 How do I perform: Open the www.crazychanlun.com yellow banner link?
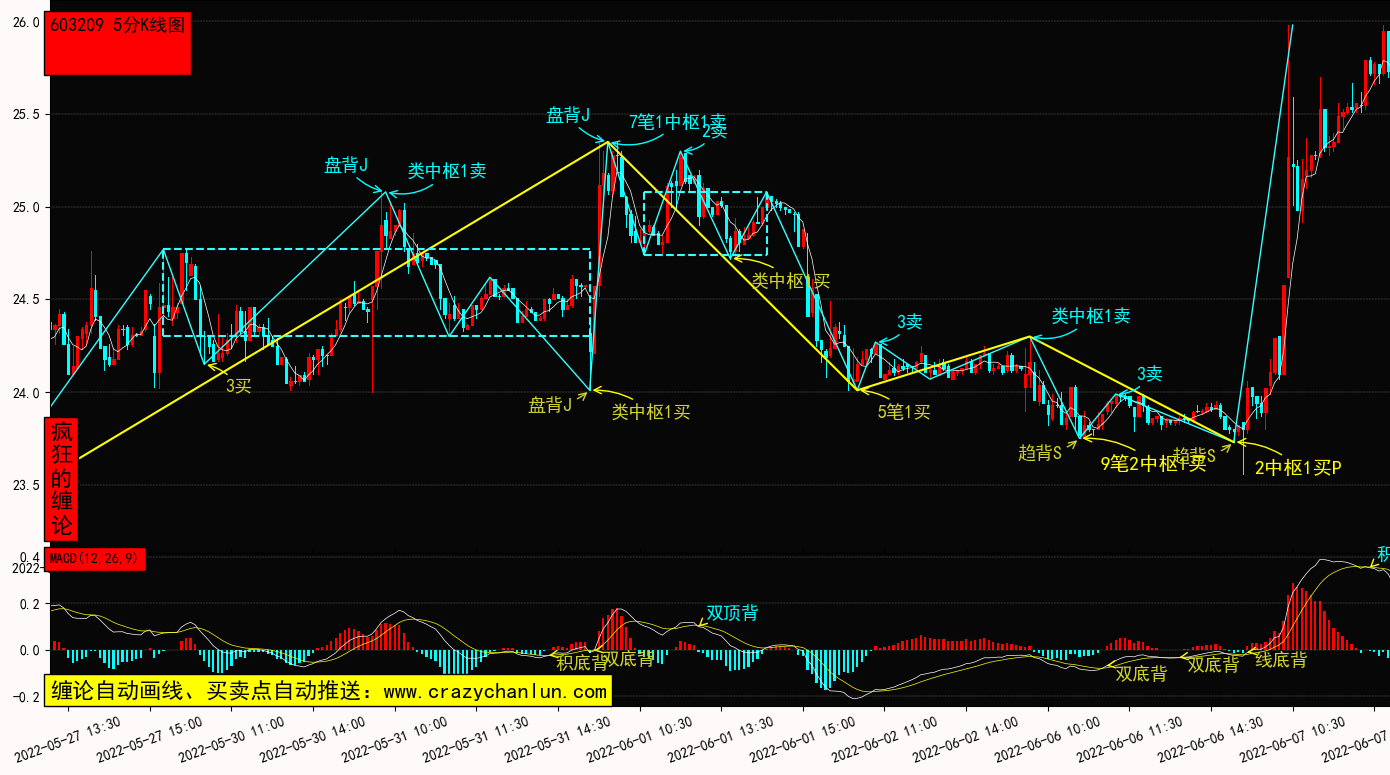327,690
